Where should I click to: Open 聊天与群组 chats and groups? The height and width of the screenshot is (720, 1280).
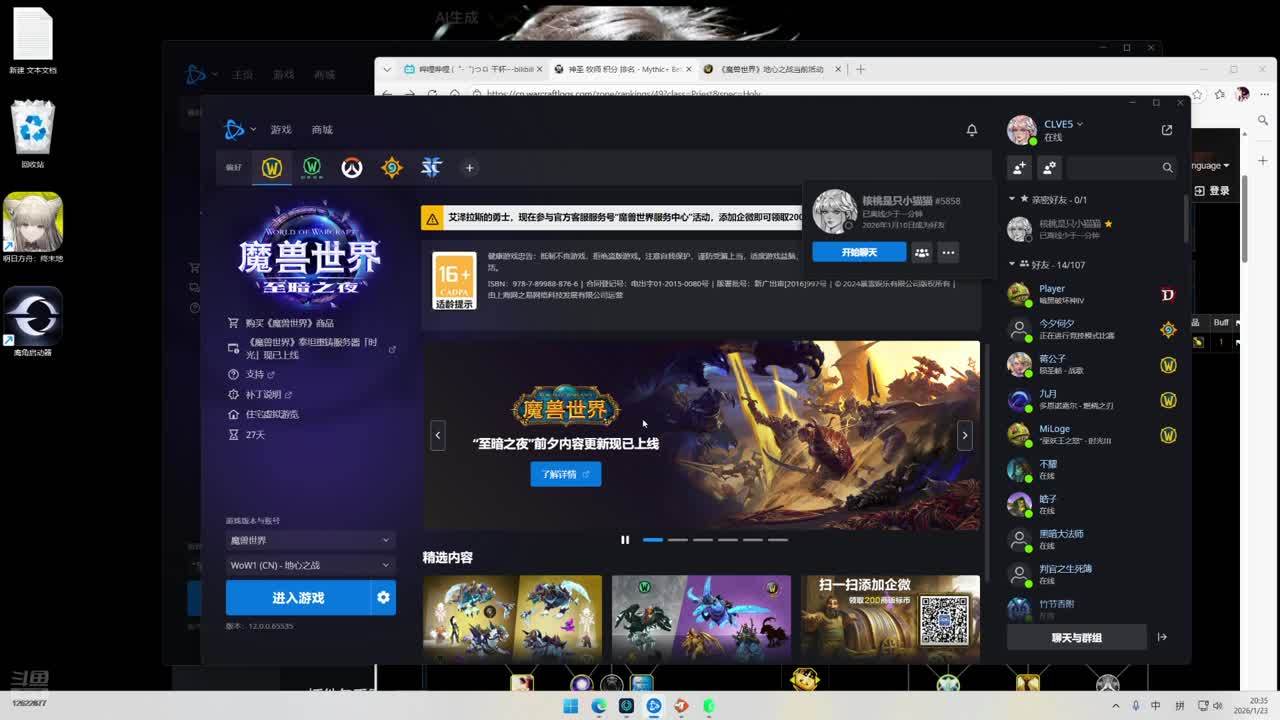(x=1076, y=637)
